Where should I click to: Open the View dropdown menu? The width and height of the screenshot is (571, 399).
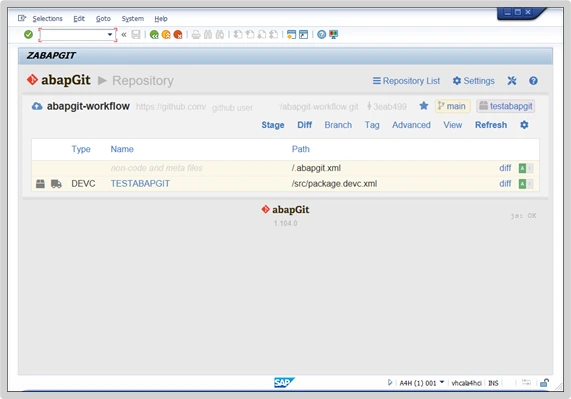[453, 125]
